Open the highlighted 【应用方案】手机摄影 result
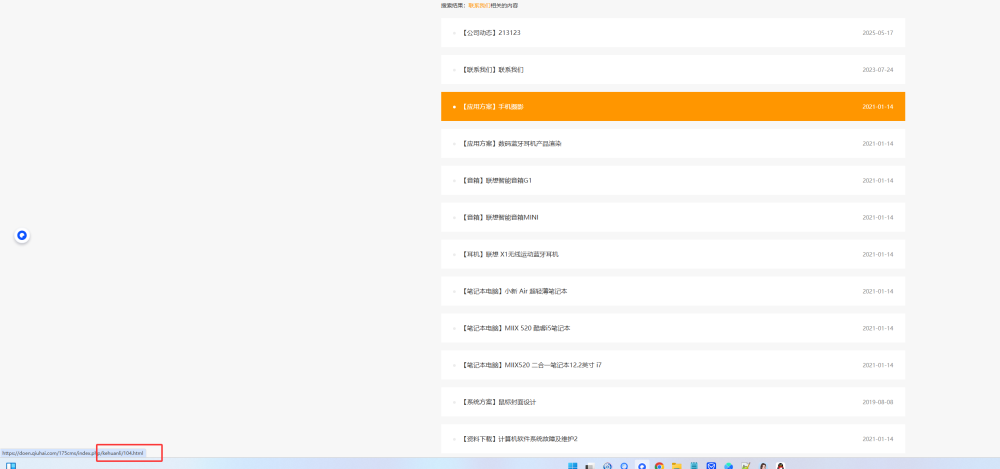The image size is (1000, 469). click(x=673, y=107)
